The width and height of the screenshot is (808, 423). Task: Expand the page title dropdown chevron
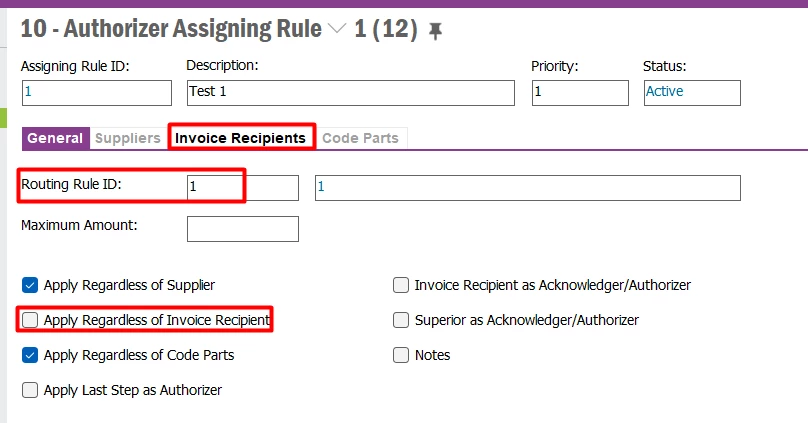tap(337, 29)
